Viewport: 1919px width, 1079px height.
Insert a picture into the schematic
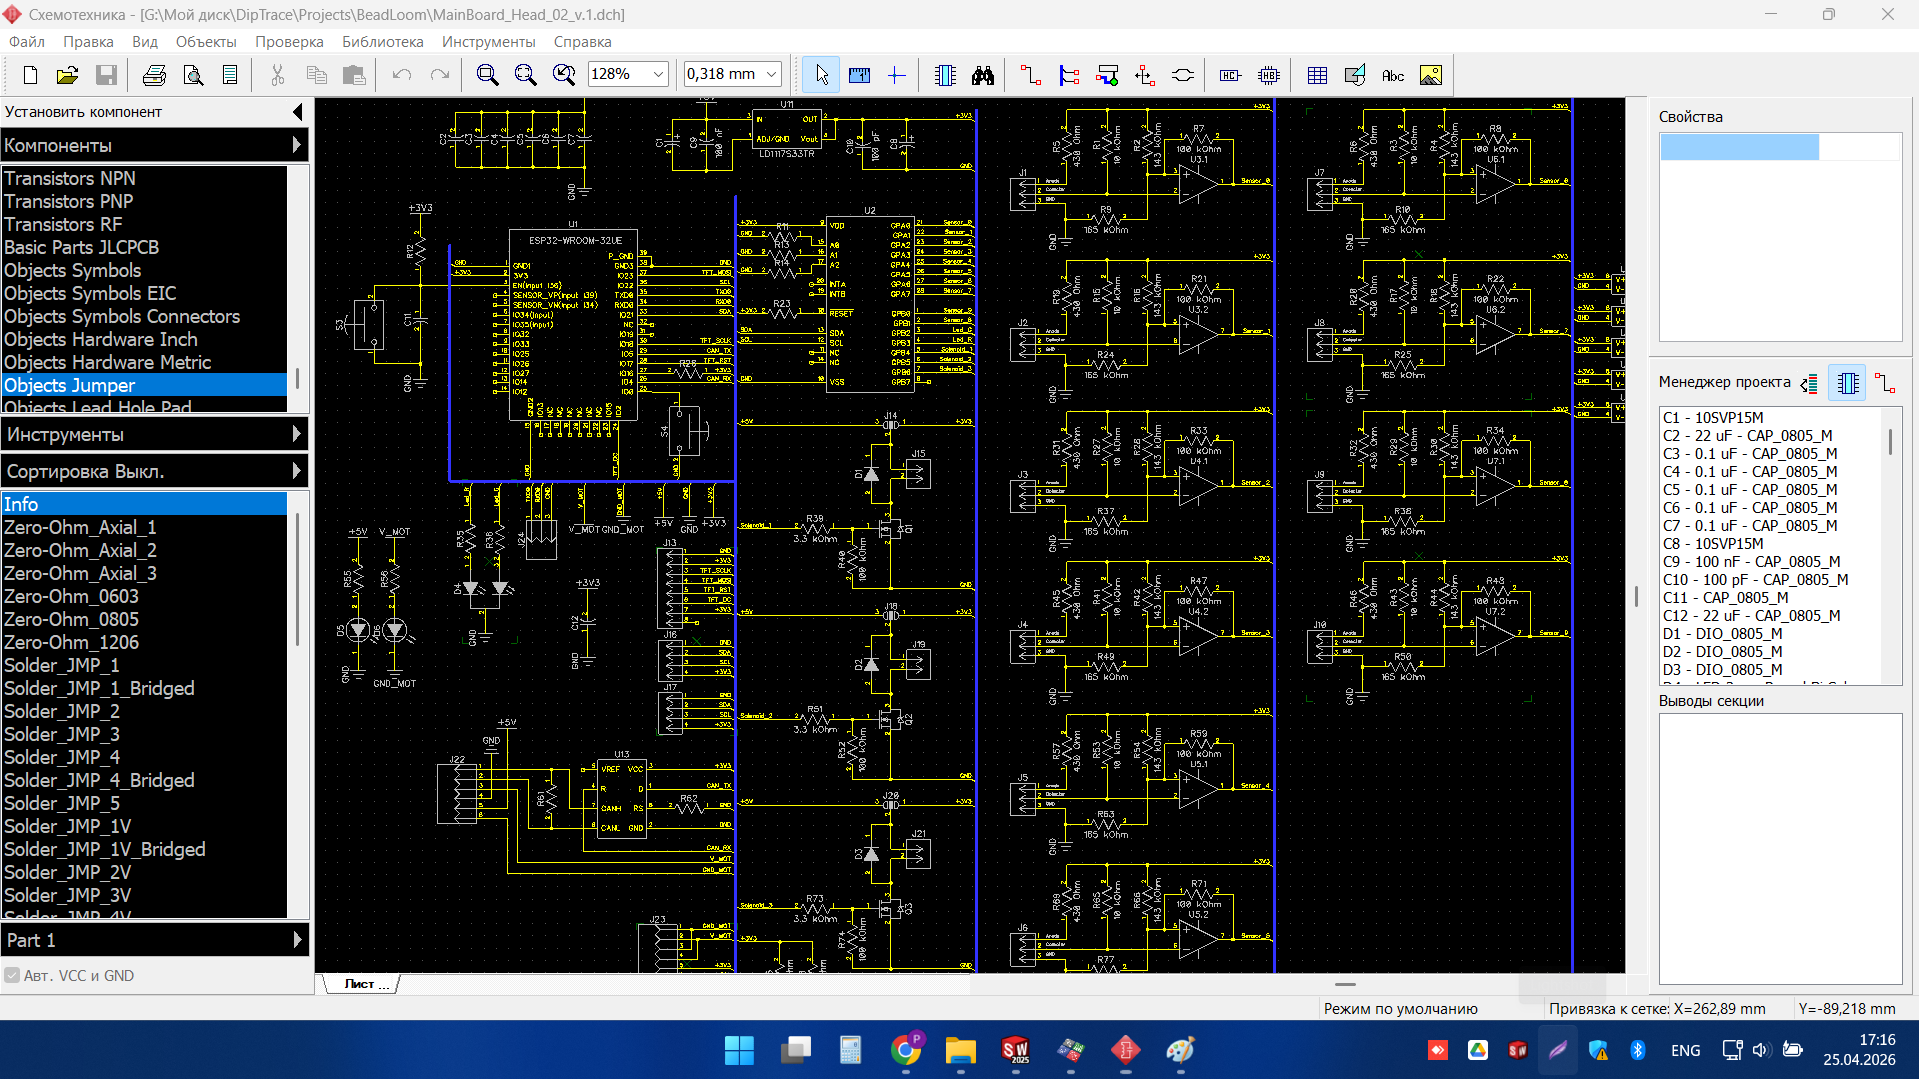pos(1431,75)
